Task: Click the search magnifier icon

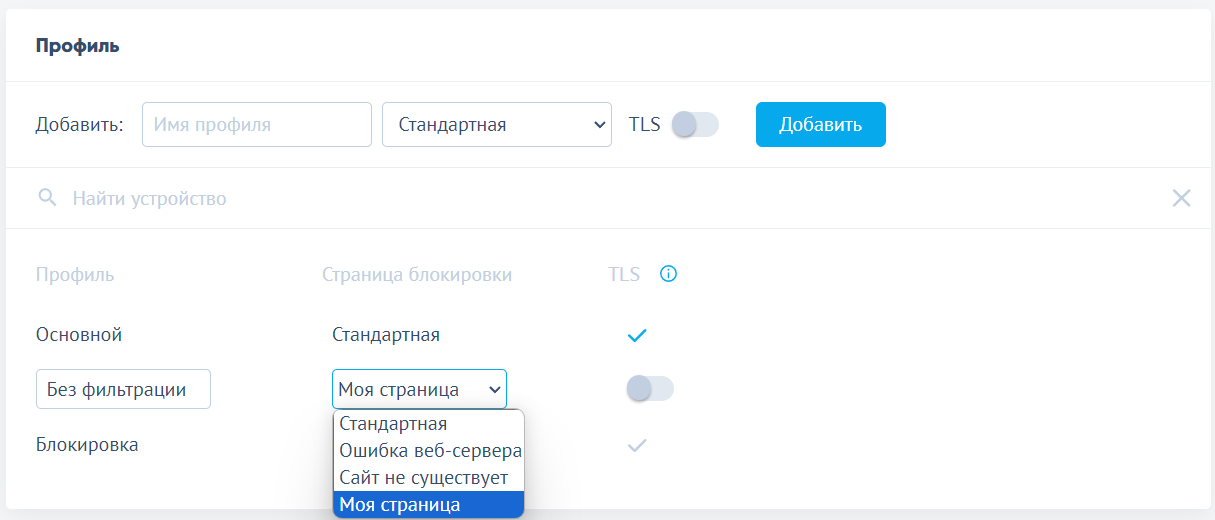Action: [x=47, y=198]
